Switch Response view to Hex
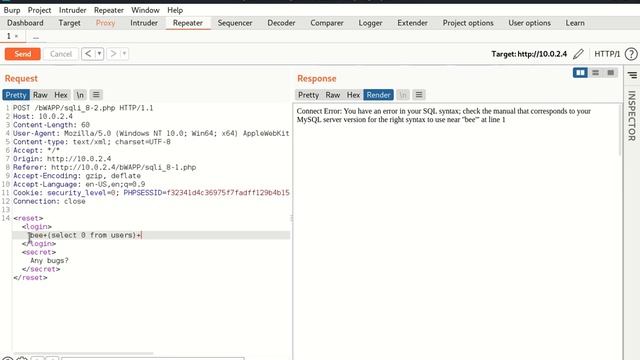 (353, 95)
